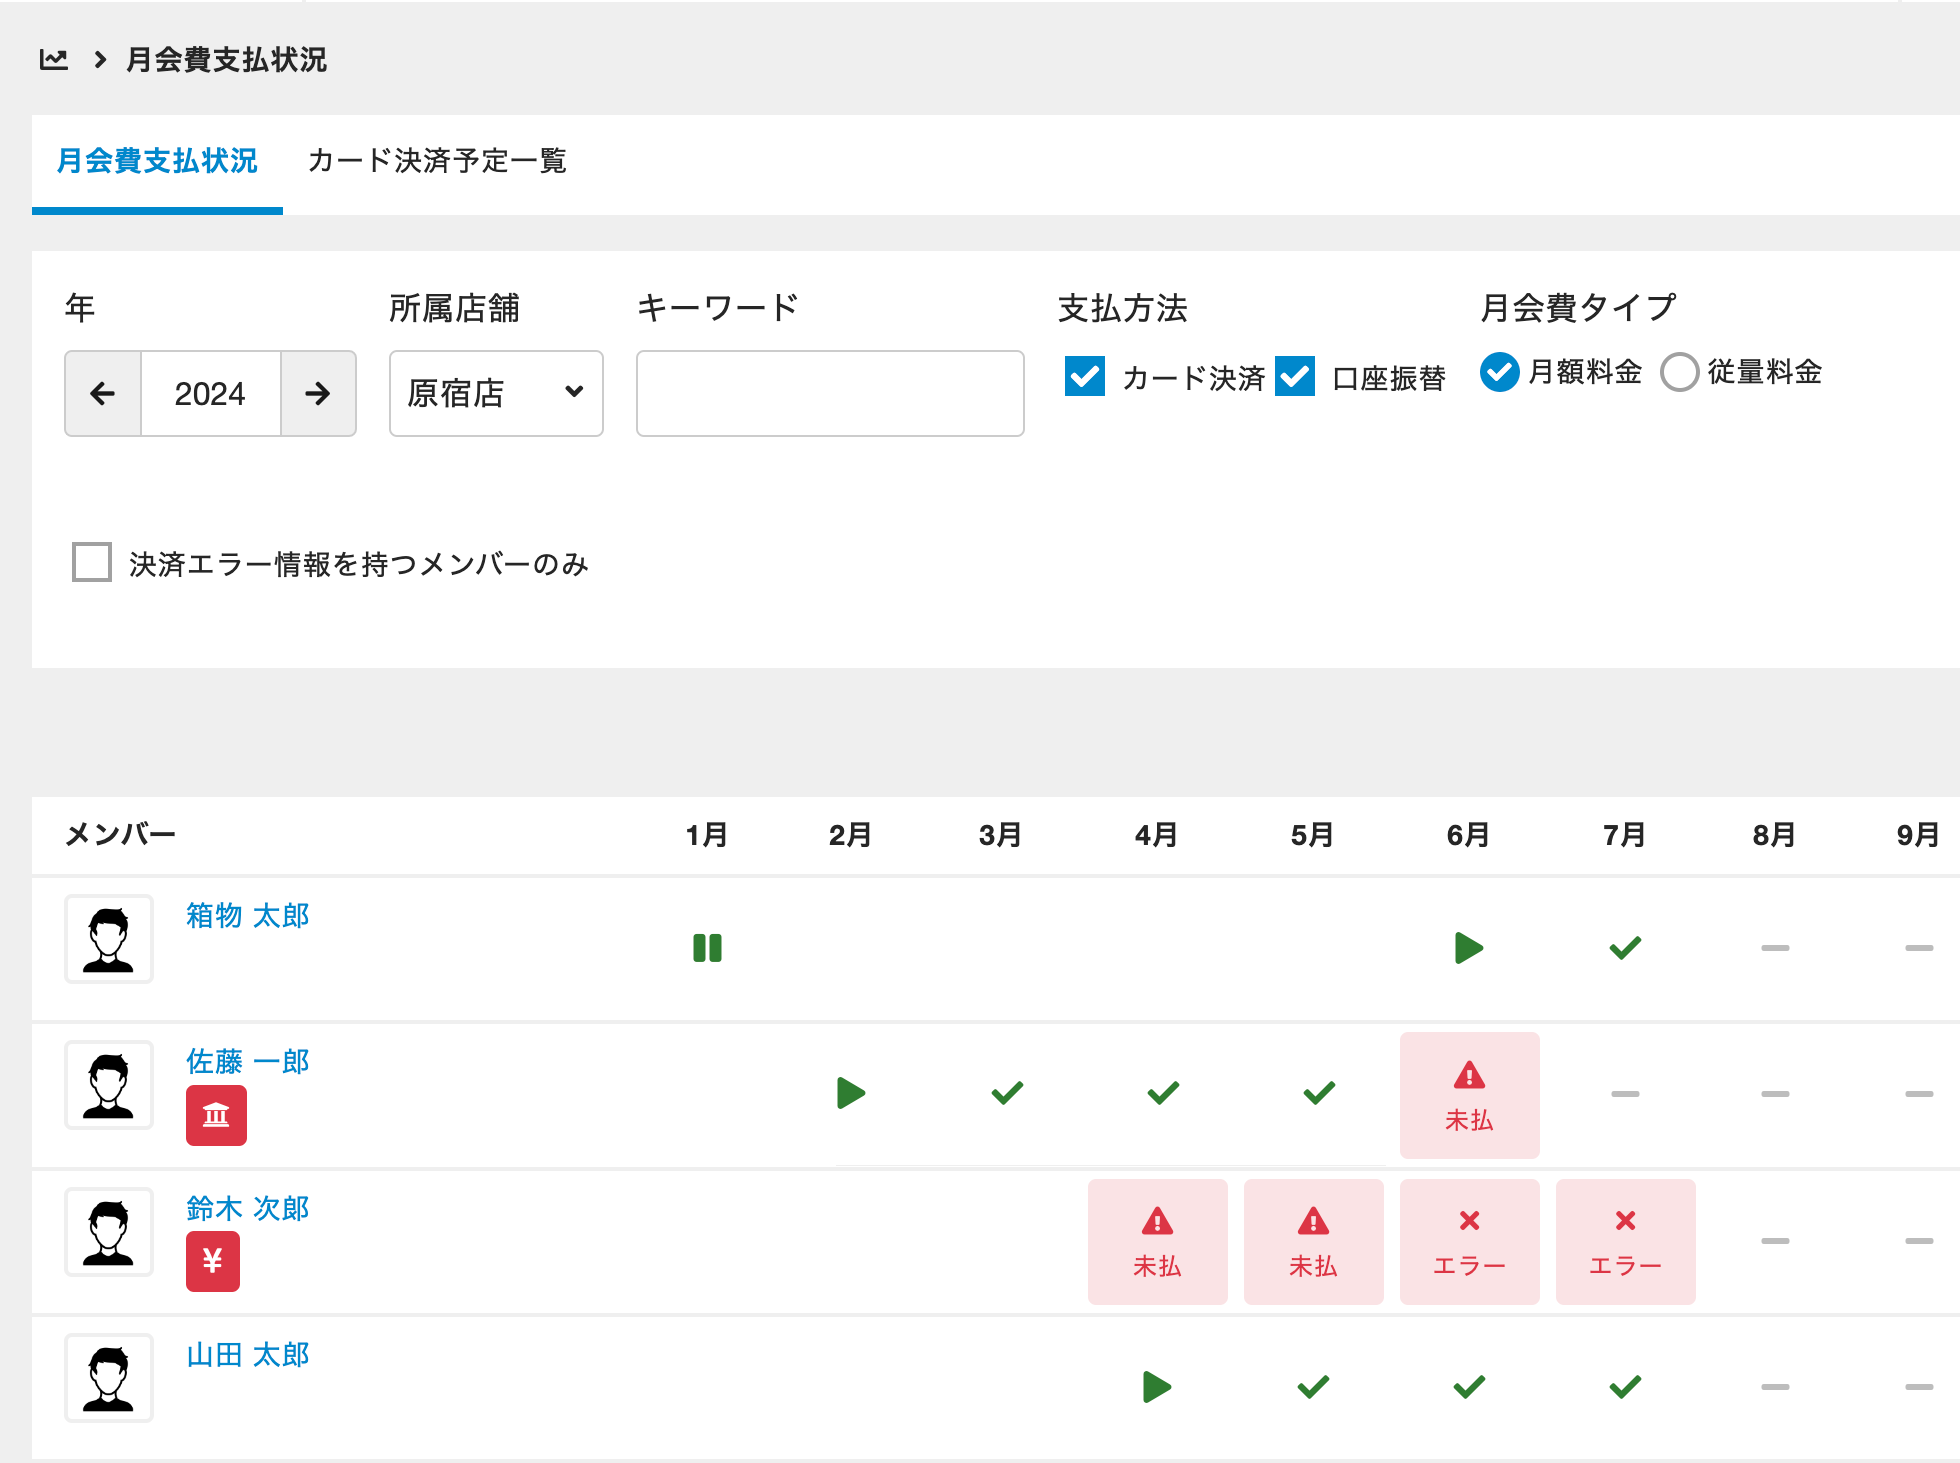Uncheck the 口座振替 payment method checkbox
Viewport: 1960px width, 1463px height.
point(1295,377)
